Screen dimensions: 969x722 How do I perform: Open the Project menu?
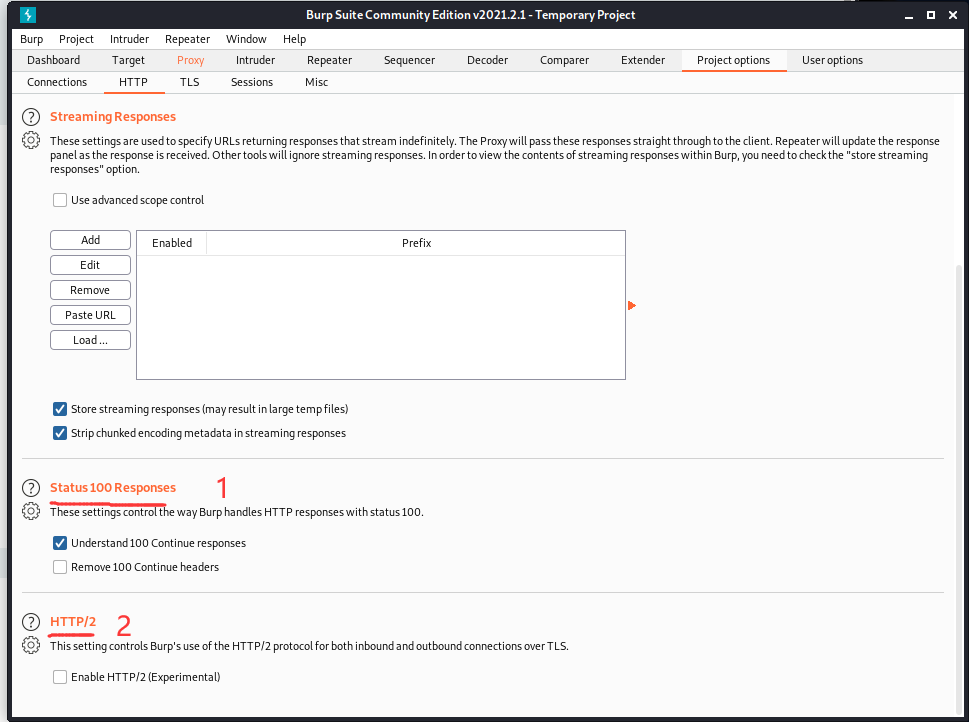[x=76, y=39]
